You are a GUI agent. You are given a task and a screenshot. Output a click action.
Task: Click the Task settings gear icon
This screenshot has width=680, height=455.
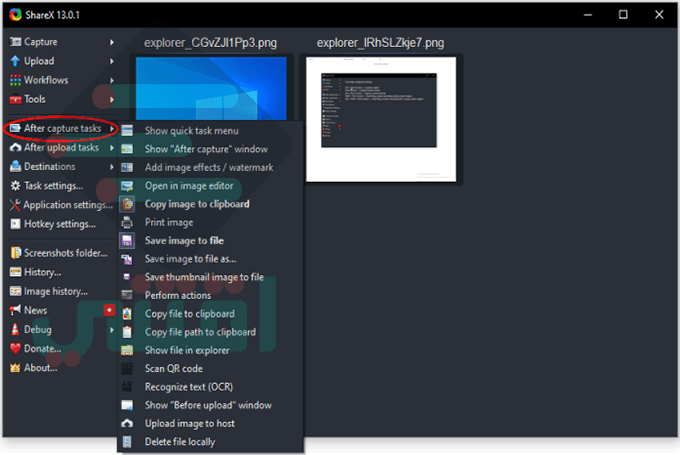pos(15,186)
